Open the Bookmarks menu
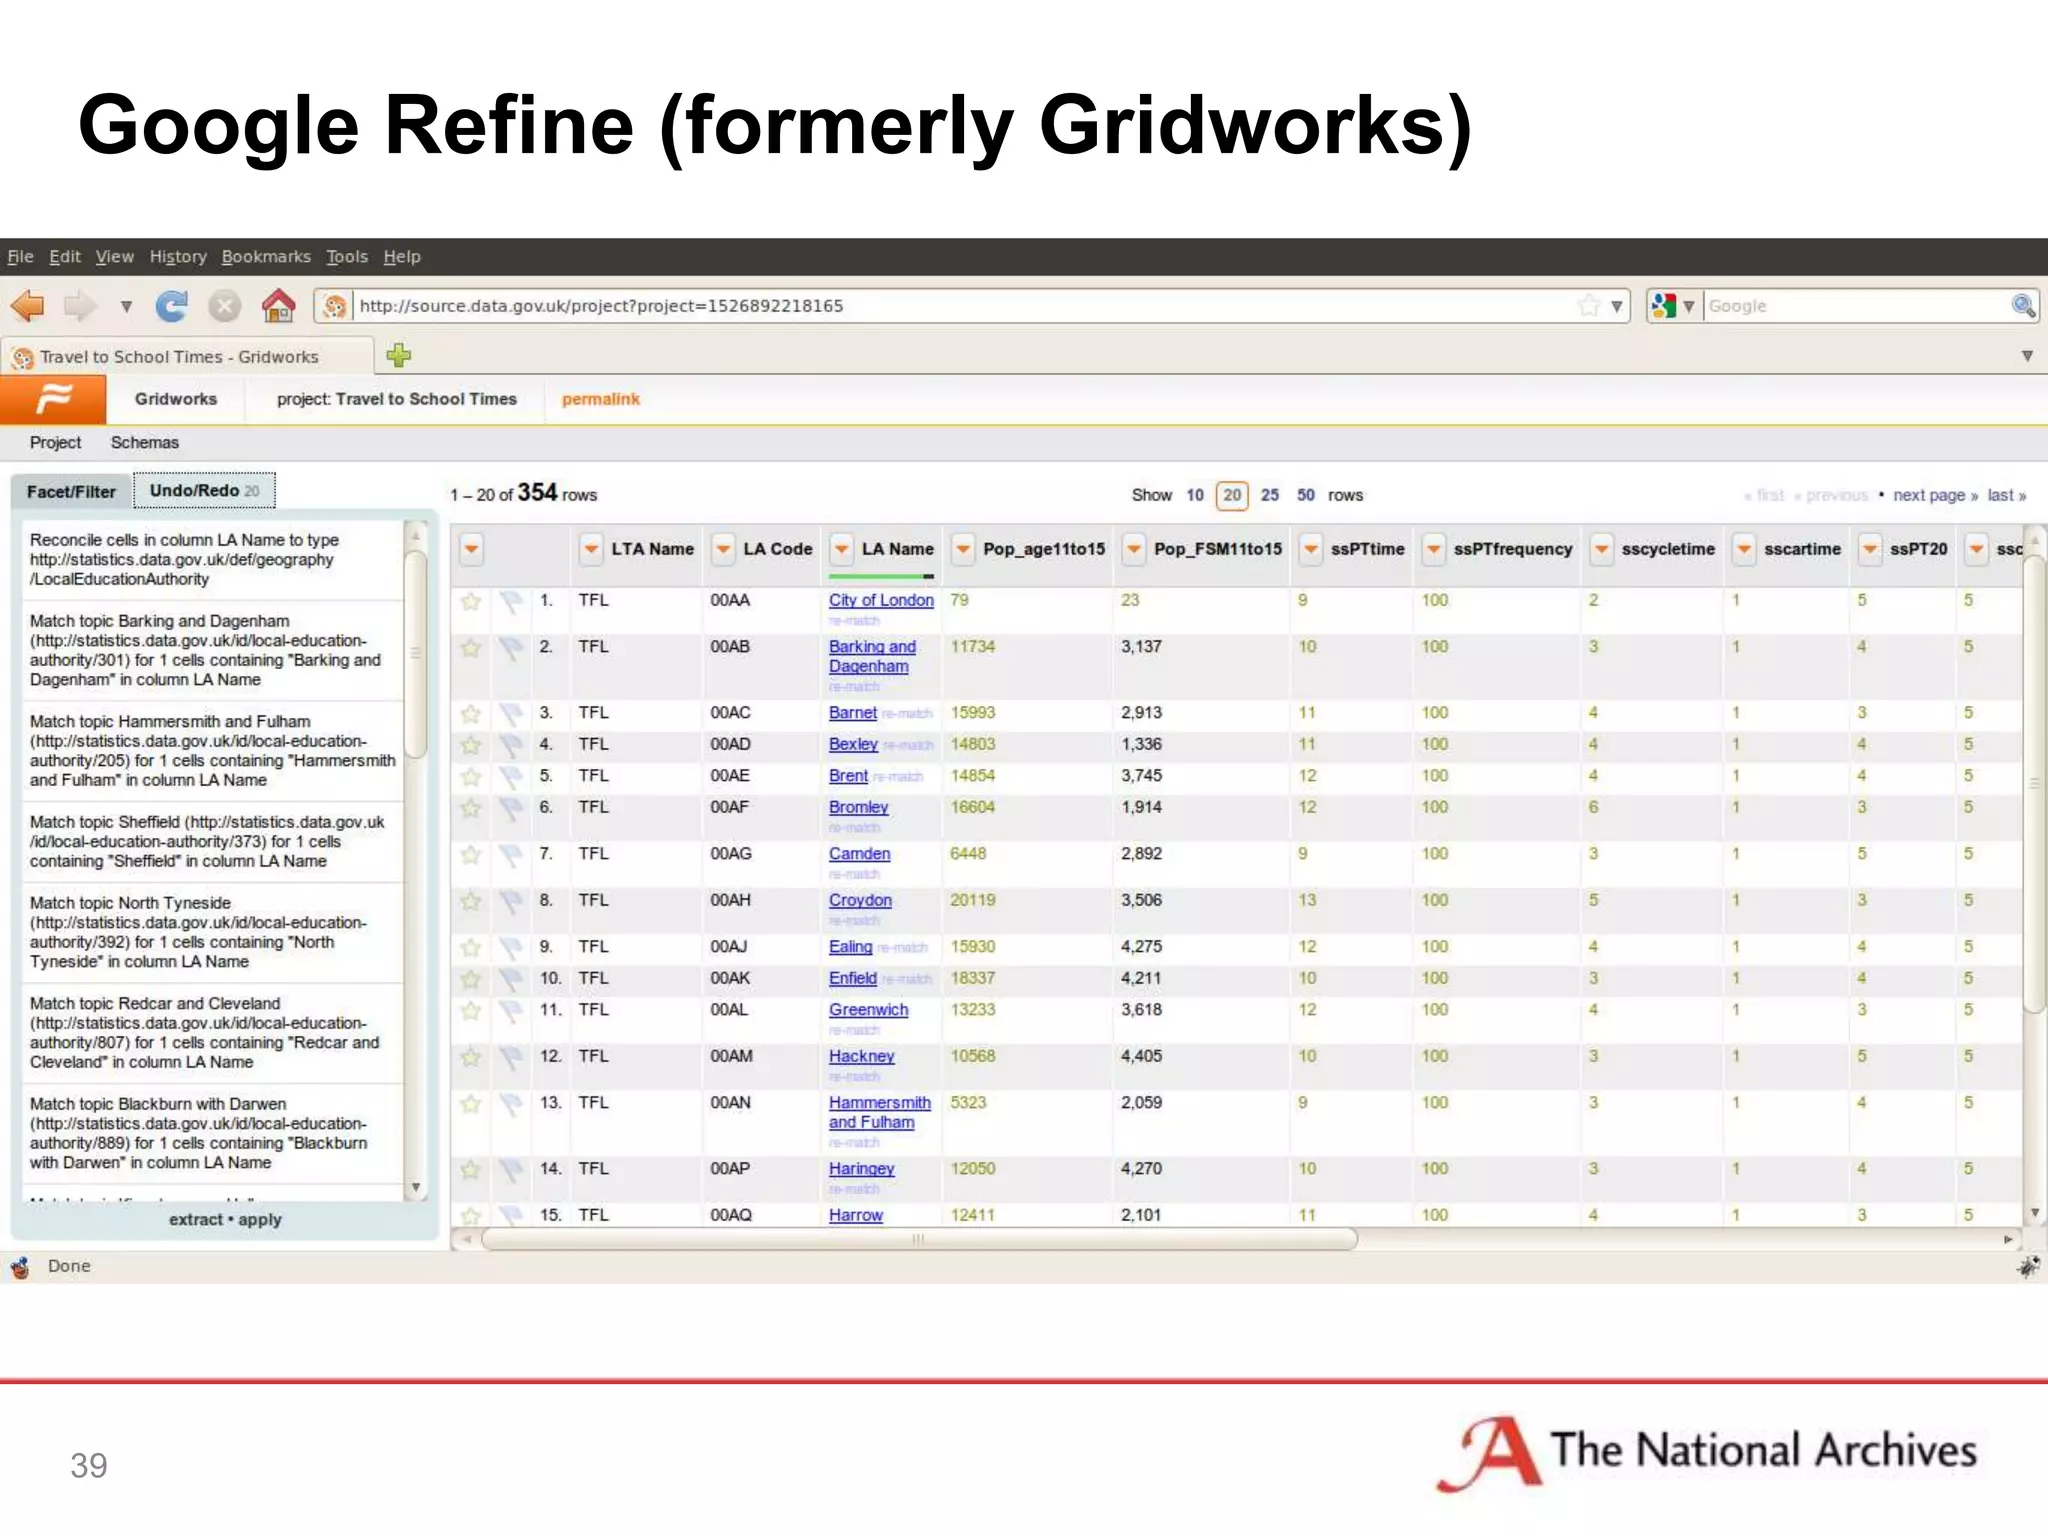2048x1536 pixels. [265, 257]
